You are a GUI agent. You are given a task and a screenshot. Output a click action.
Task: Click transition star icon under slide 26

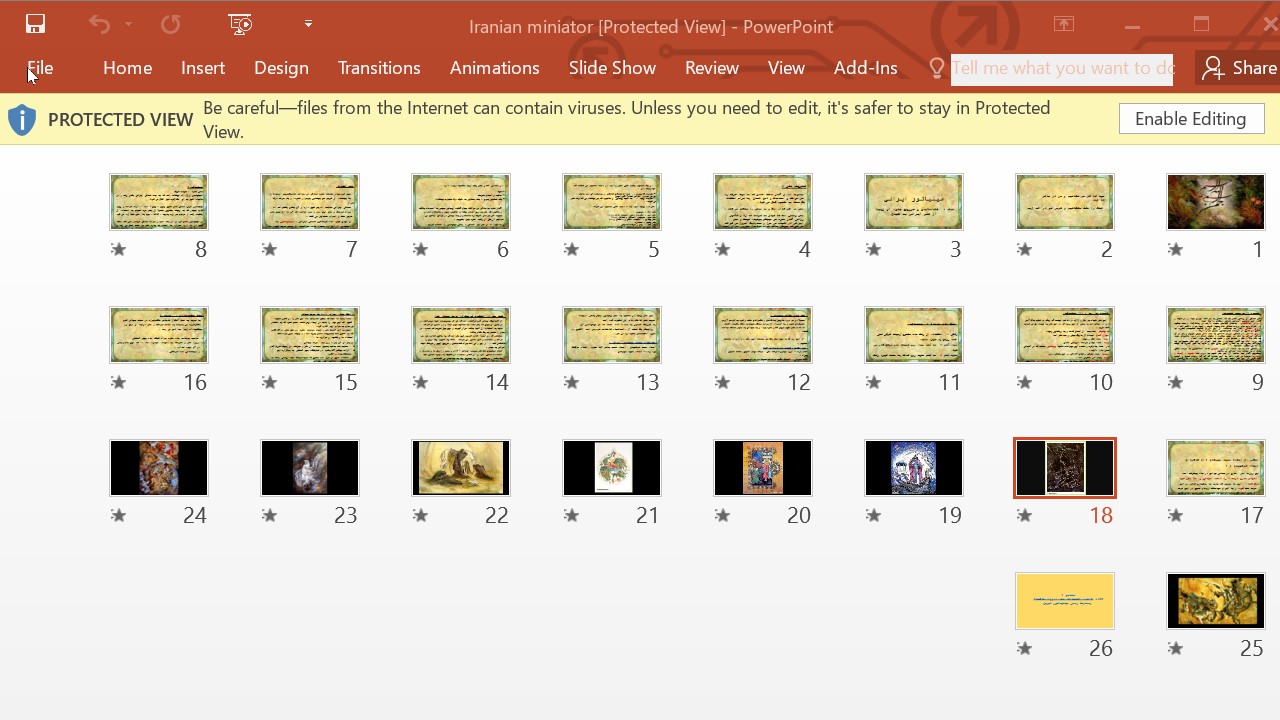pos(1024,648)
